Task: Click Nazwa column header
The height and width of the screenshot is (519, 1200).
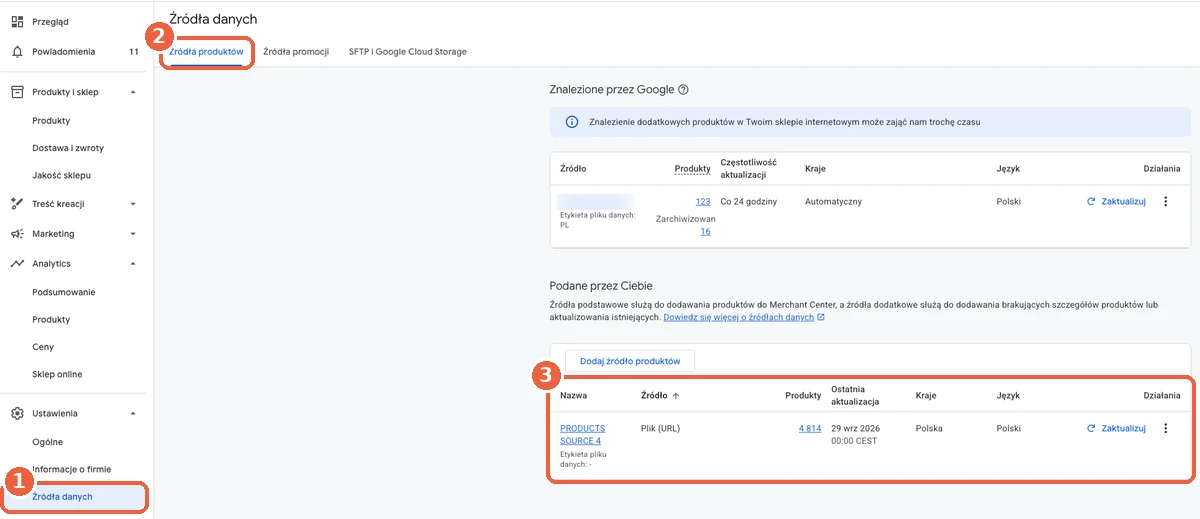Action: pos(574,396)
